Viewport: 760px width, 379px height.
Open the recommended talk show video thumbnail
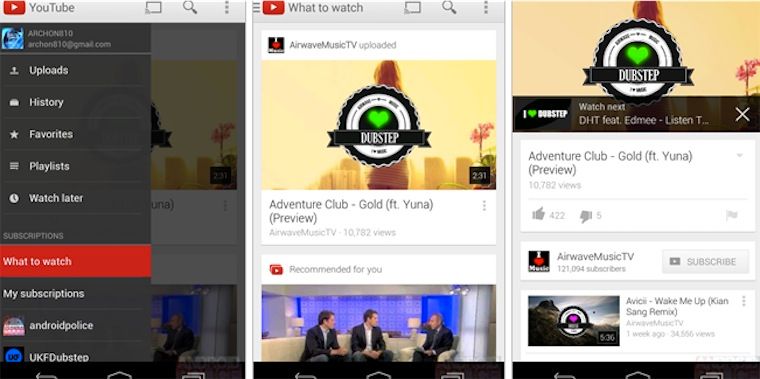tap(379, 323)
